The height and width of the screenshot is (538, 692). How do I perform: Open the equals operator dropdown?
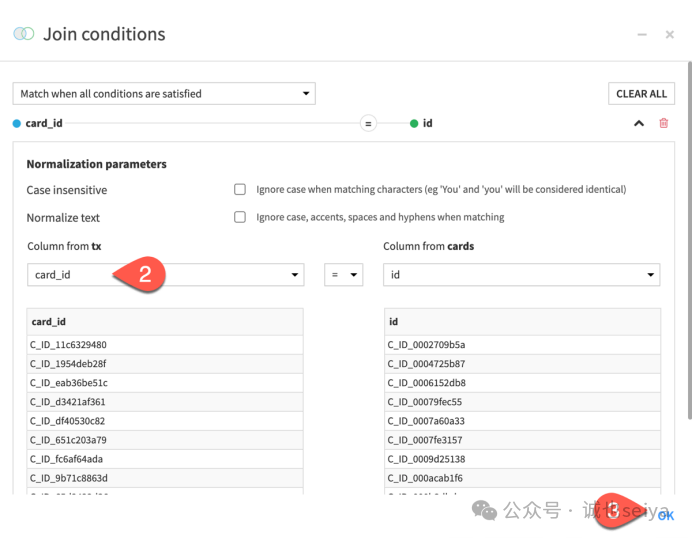pyautogui.click(x=343, y=275)
